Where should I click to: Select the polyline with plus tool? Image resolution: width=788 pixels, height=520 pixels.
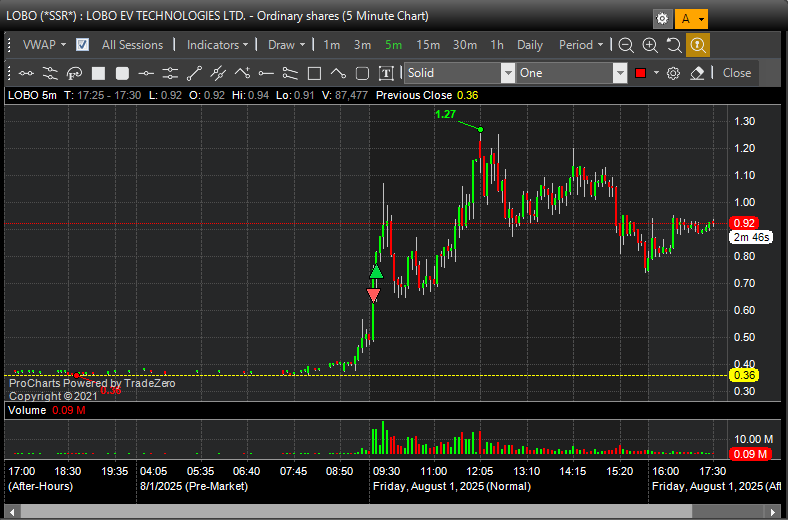(242, 73)
